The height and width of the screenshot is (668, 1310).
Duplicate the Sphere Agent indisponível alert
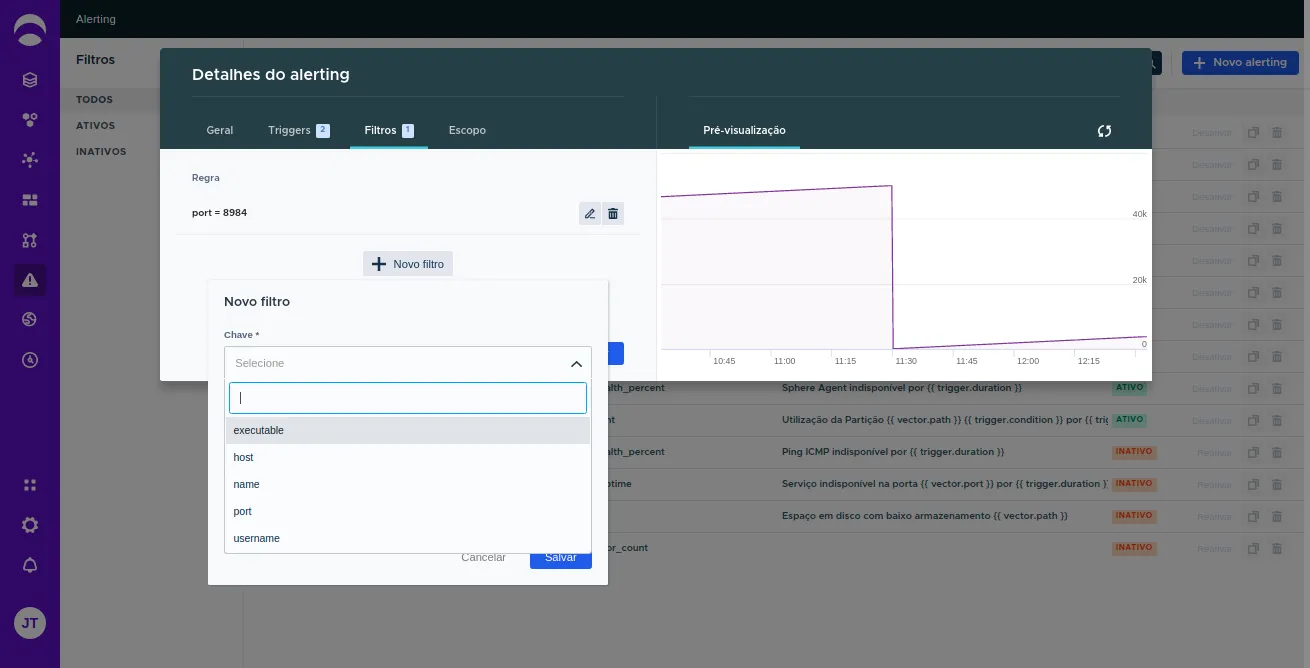pyautogui.click(x=1253, y=387)
